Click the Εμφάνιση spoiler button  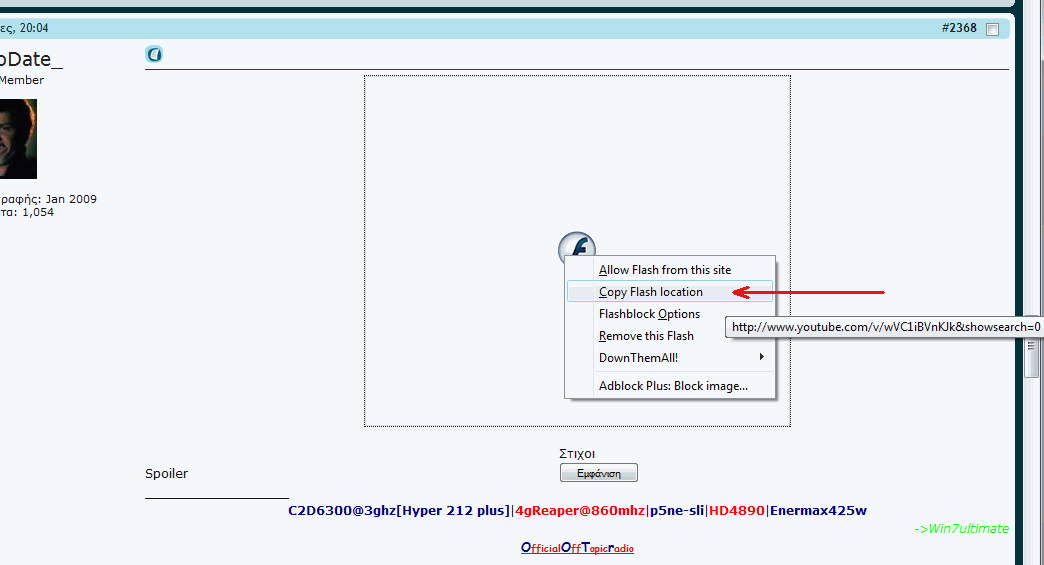599,473
